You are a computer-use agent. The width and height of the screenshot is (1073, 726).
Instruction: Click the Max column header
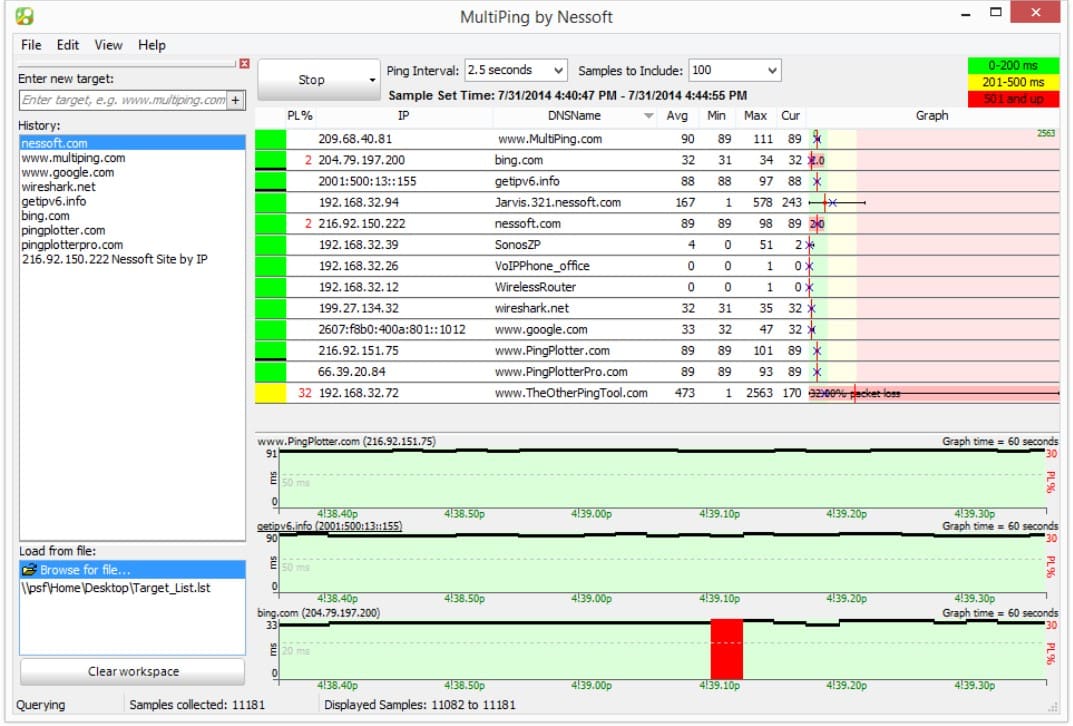tap(755, 116)
